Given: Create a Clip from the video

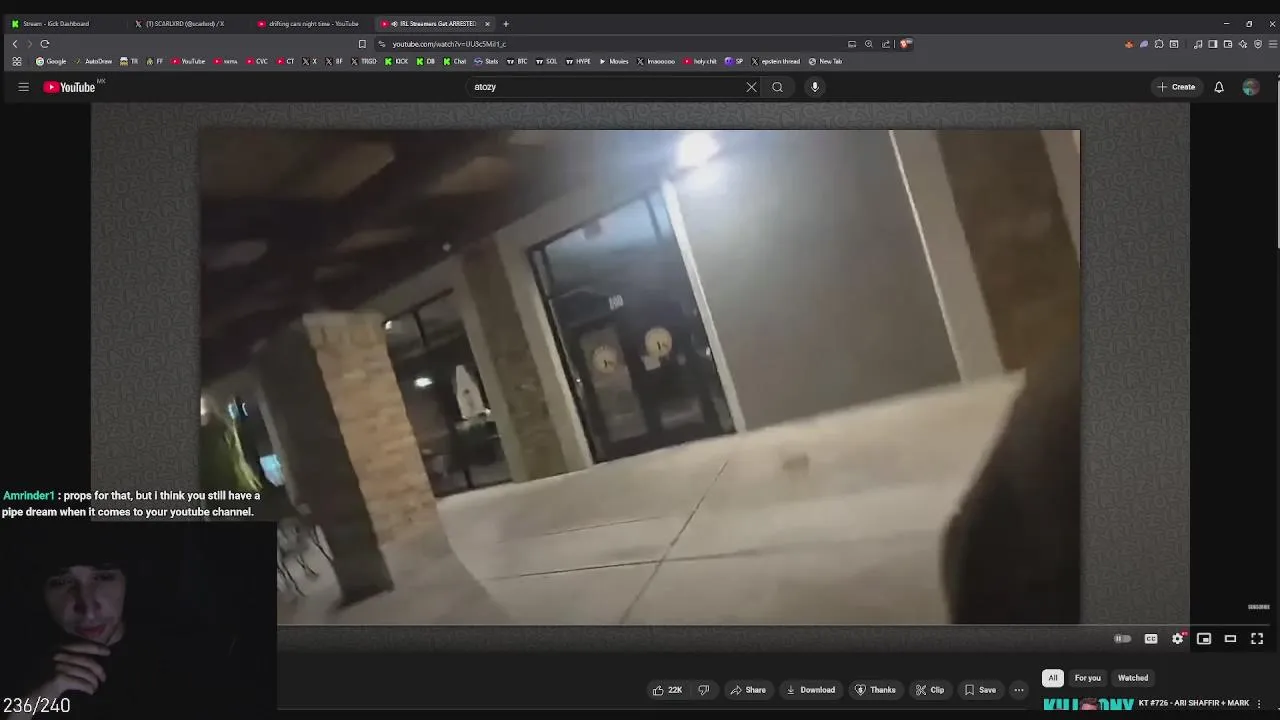Looking at the screenshot, I should (x=930, y=690).
